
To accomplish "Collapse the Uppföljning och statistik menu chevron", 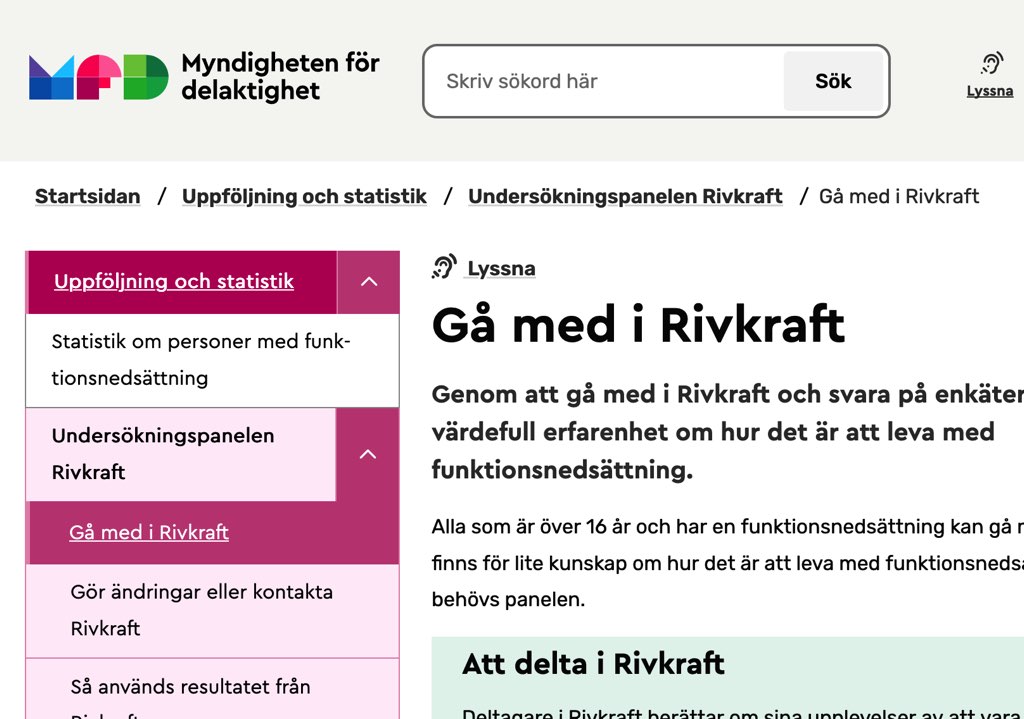I will click(369, 281).
